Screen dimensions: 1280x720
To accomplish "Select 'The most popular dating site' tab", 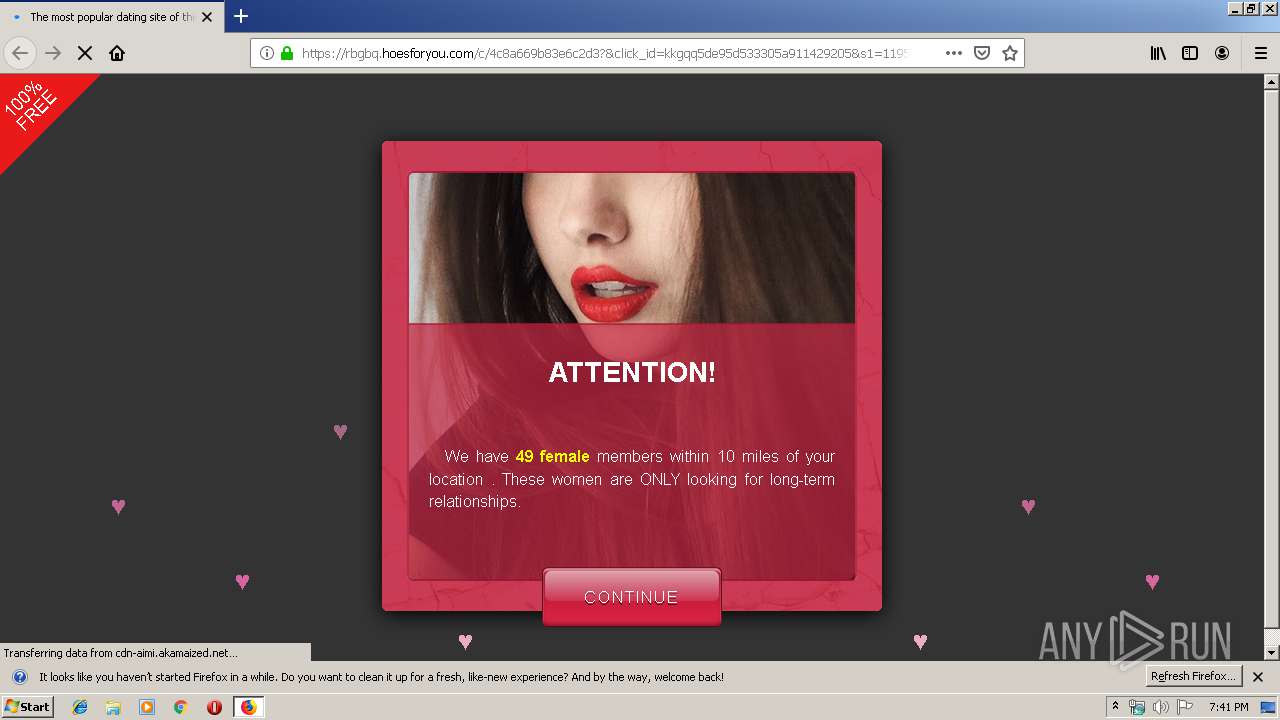I will click(111, 17).
